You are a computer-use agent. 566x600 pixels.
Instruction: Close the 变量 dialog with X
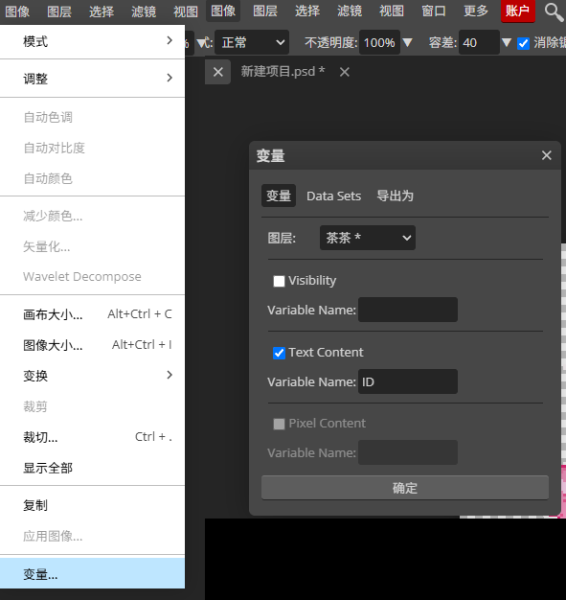pyautogui.click(x=546, y=155)
